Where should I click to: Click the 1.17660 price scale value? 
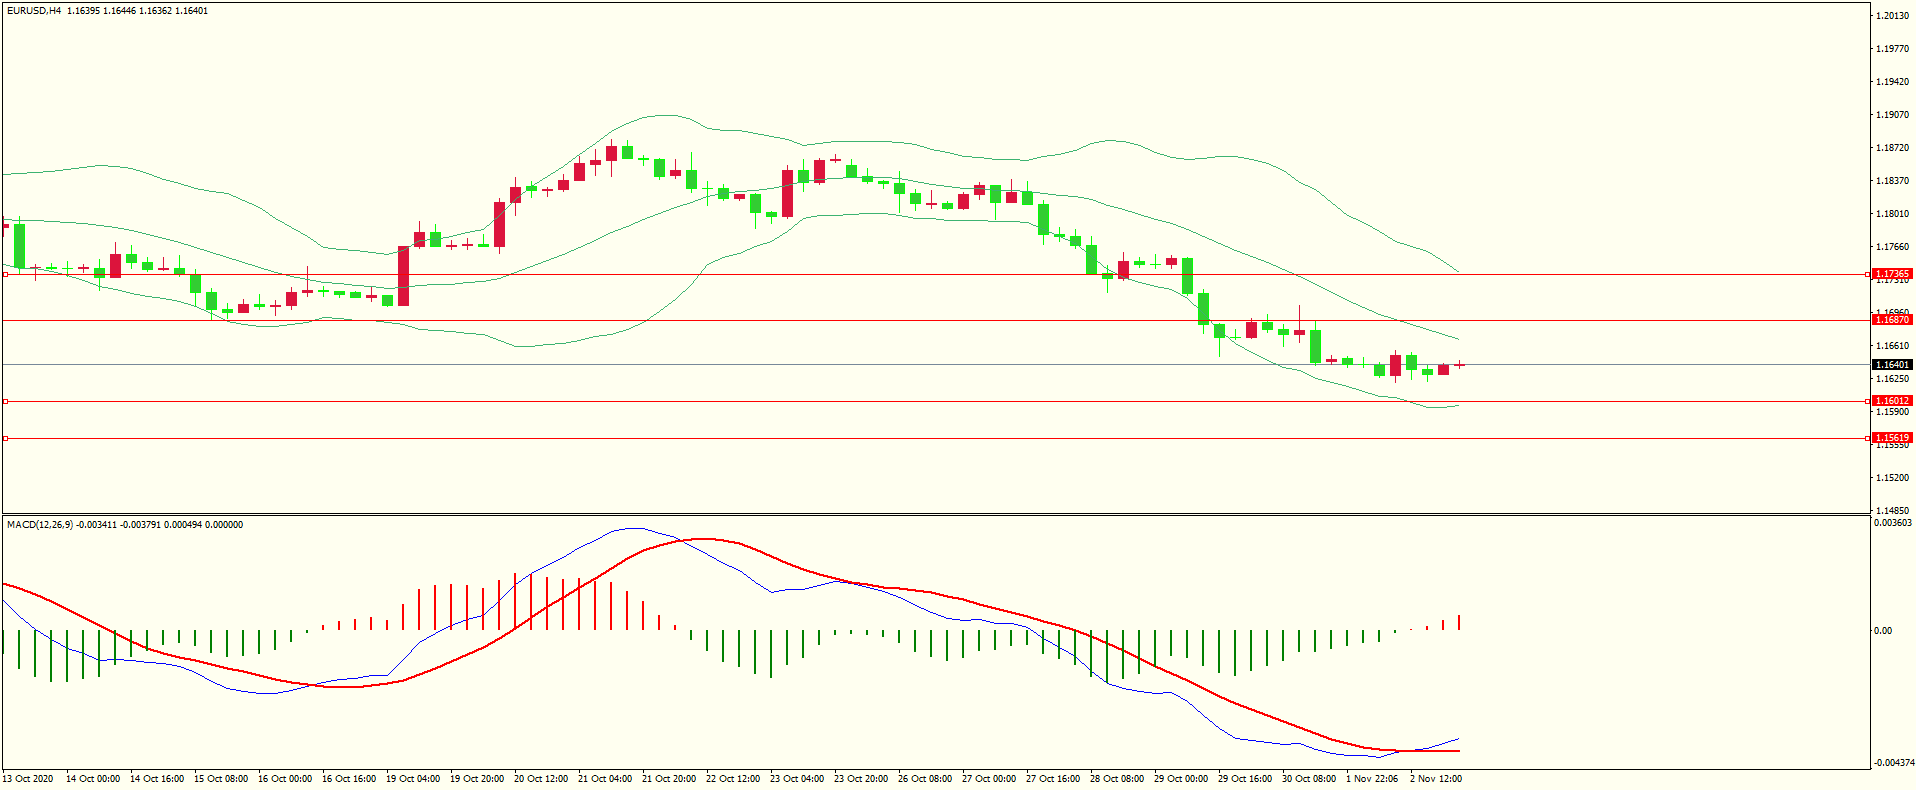click(x=1893, y=247)
